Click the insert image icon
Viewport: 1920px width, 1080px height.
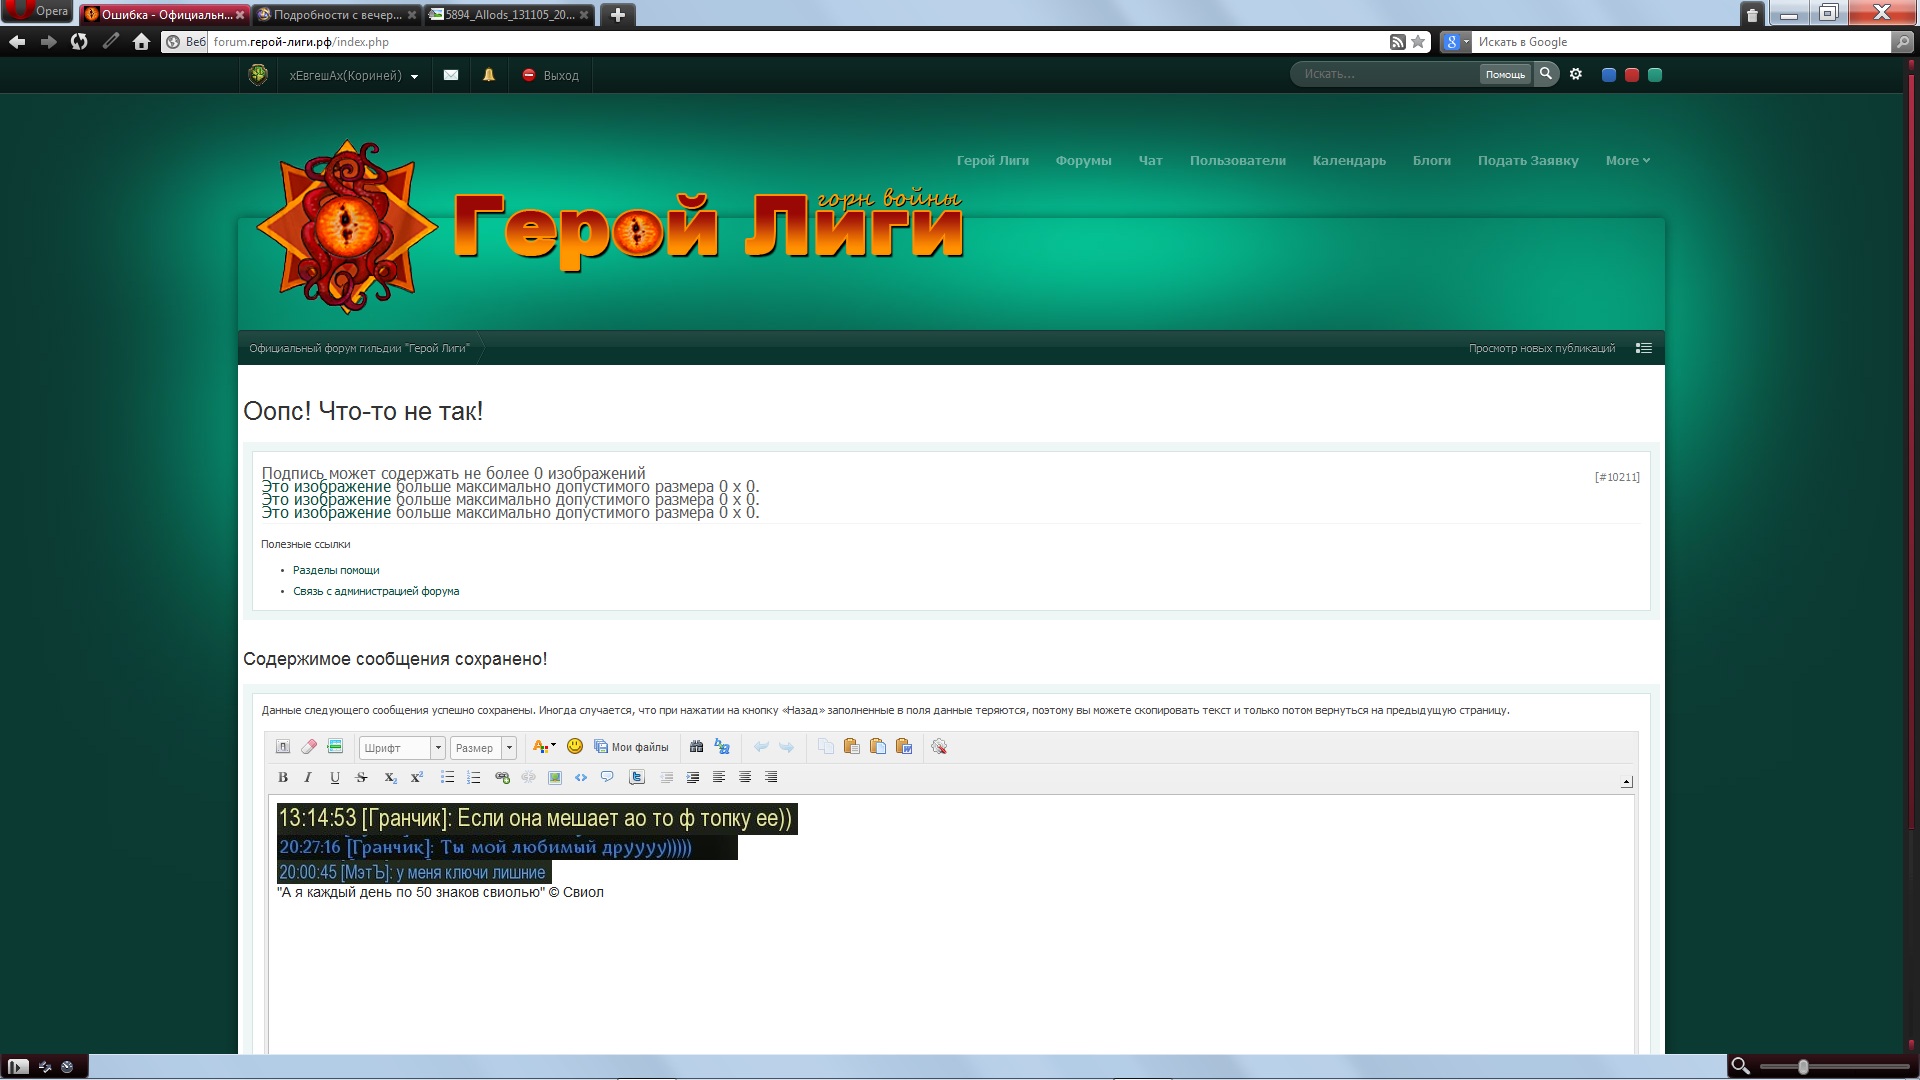[555, 777]
